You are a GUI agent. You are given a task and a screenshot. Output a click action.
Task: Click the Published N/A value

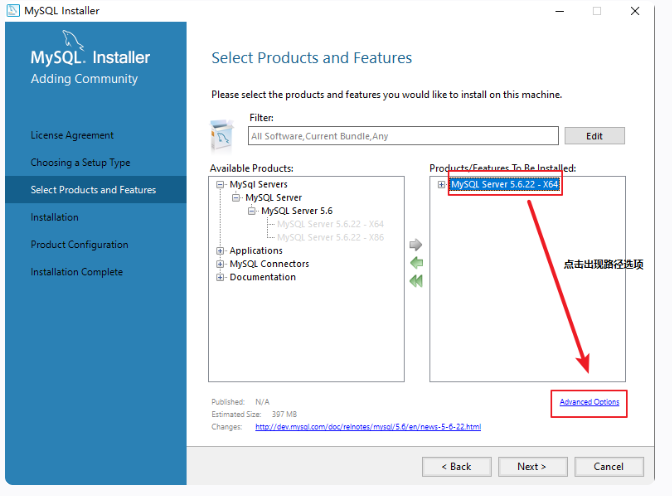pos(262,402)
